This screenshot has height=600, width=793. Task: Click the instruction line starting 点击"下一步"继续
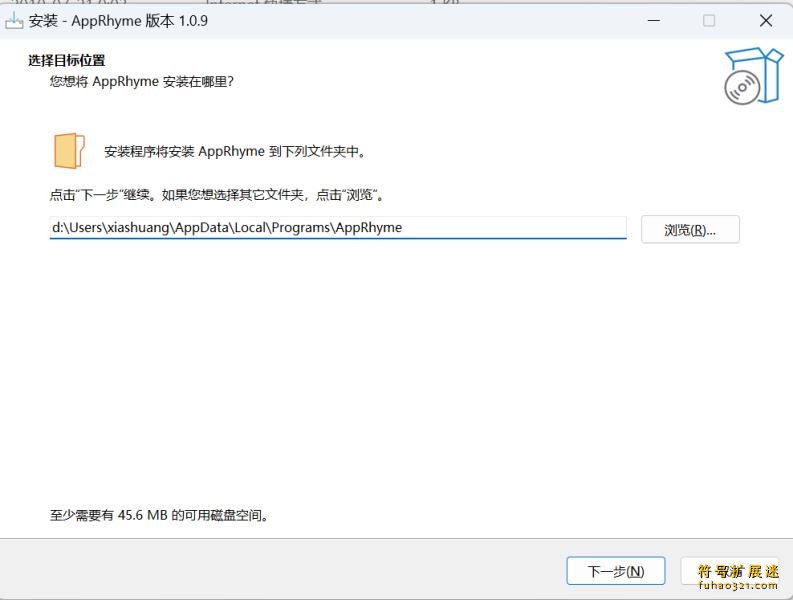point(217,194)
